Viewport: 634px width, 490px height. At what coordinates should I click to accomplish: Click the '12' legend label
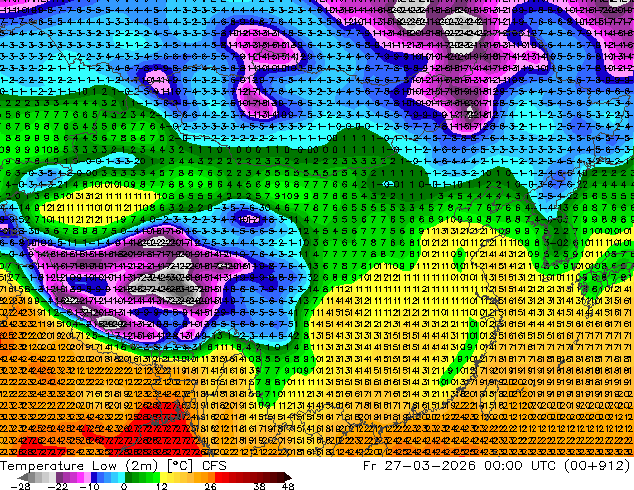(162, 486)
